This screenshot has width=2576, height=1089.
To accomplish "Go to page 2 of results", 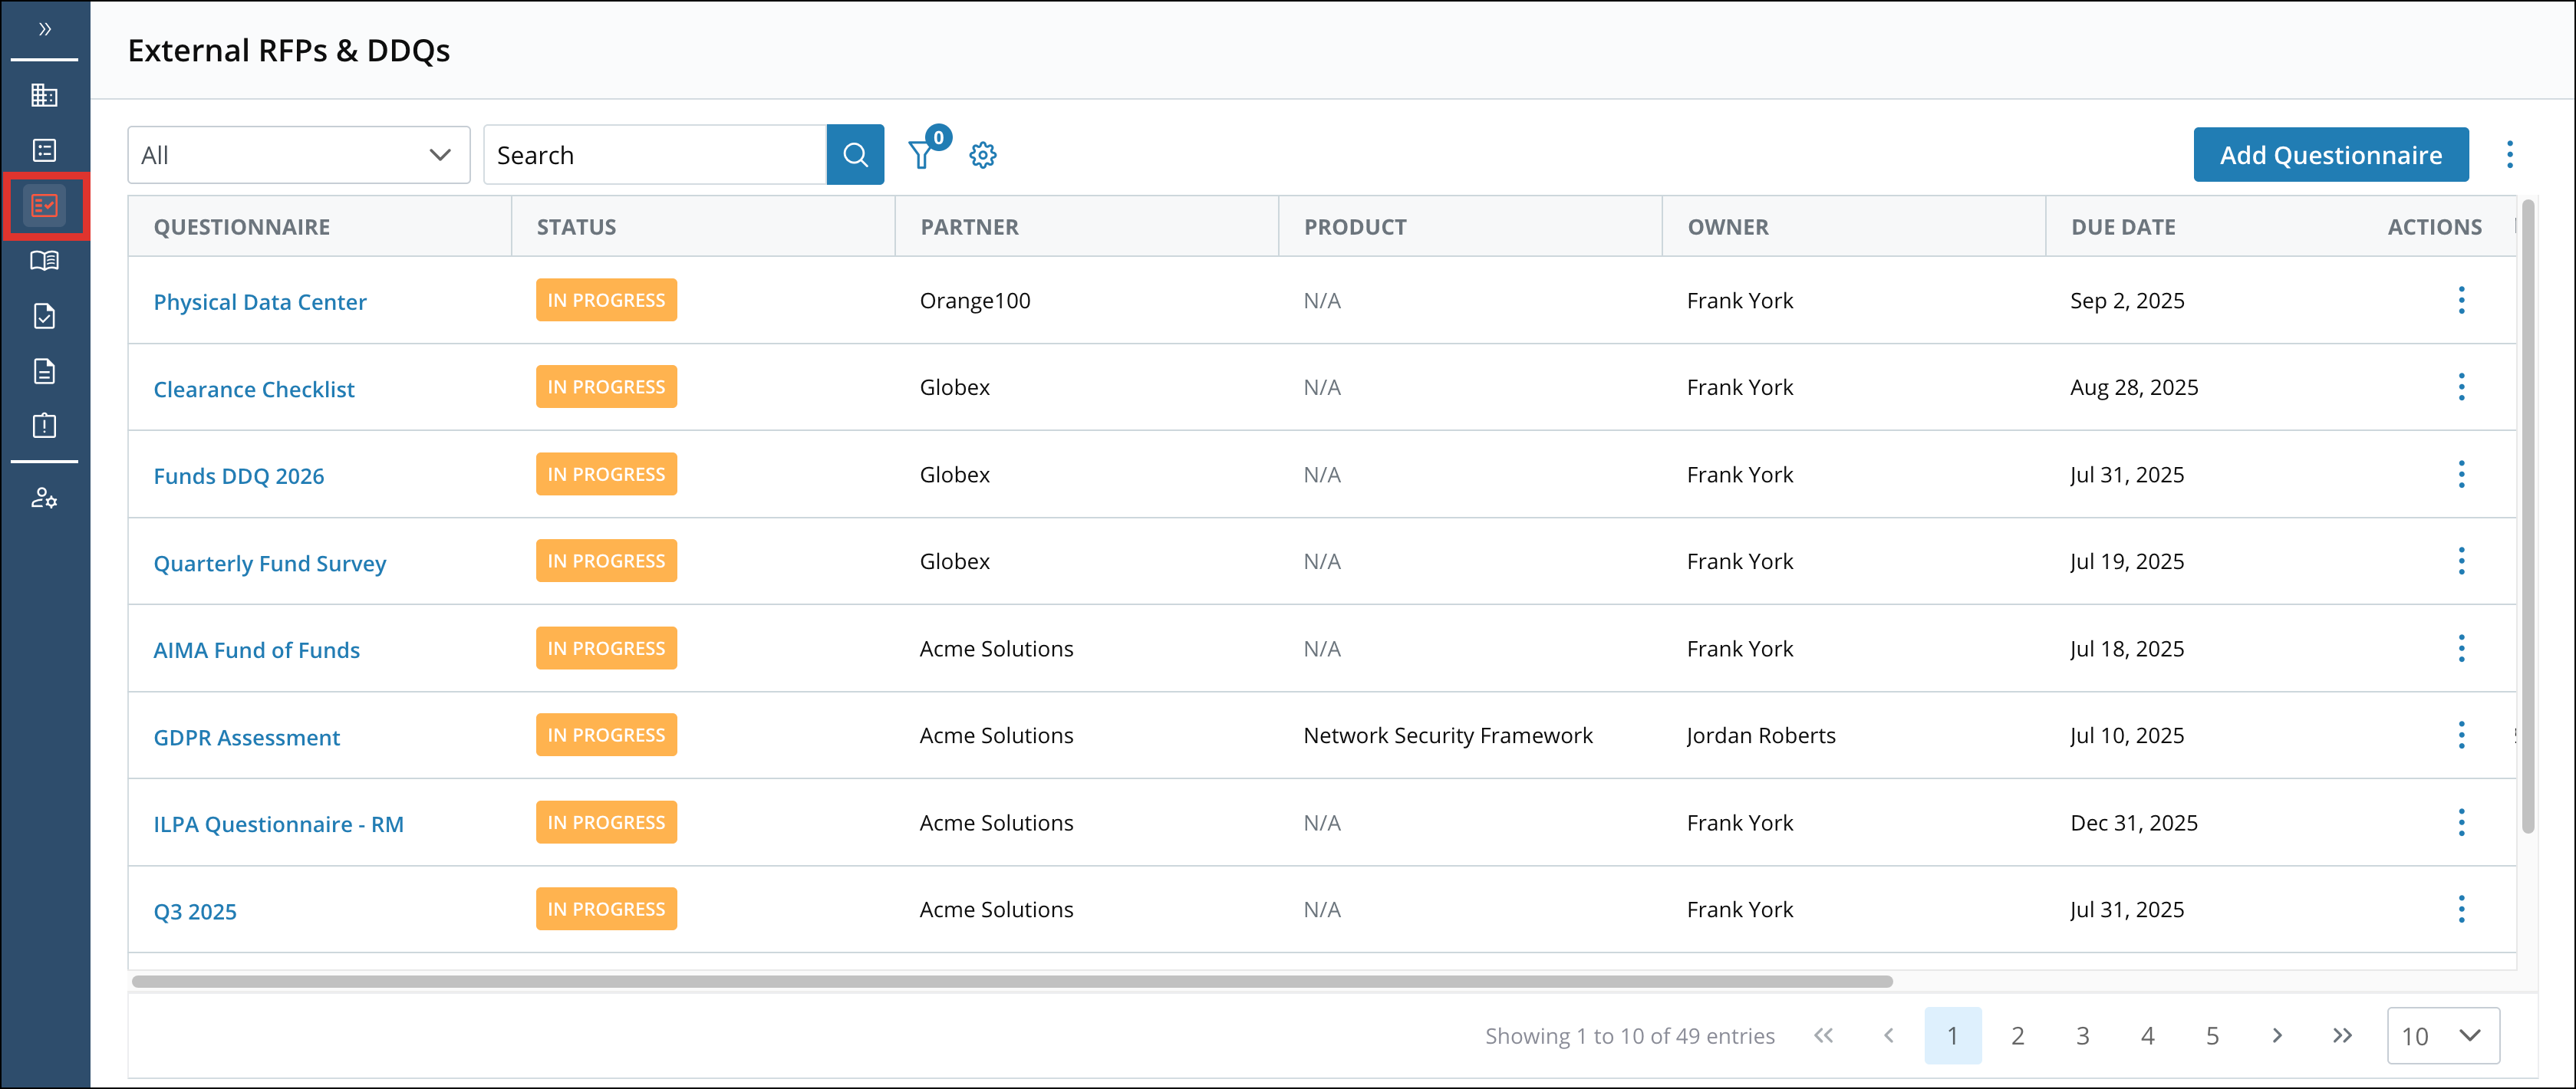I will click(2018, 1036).
